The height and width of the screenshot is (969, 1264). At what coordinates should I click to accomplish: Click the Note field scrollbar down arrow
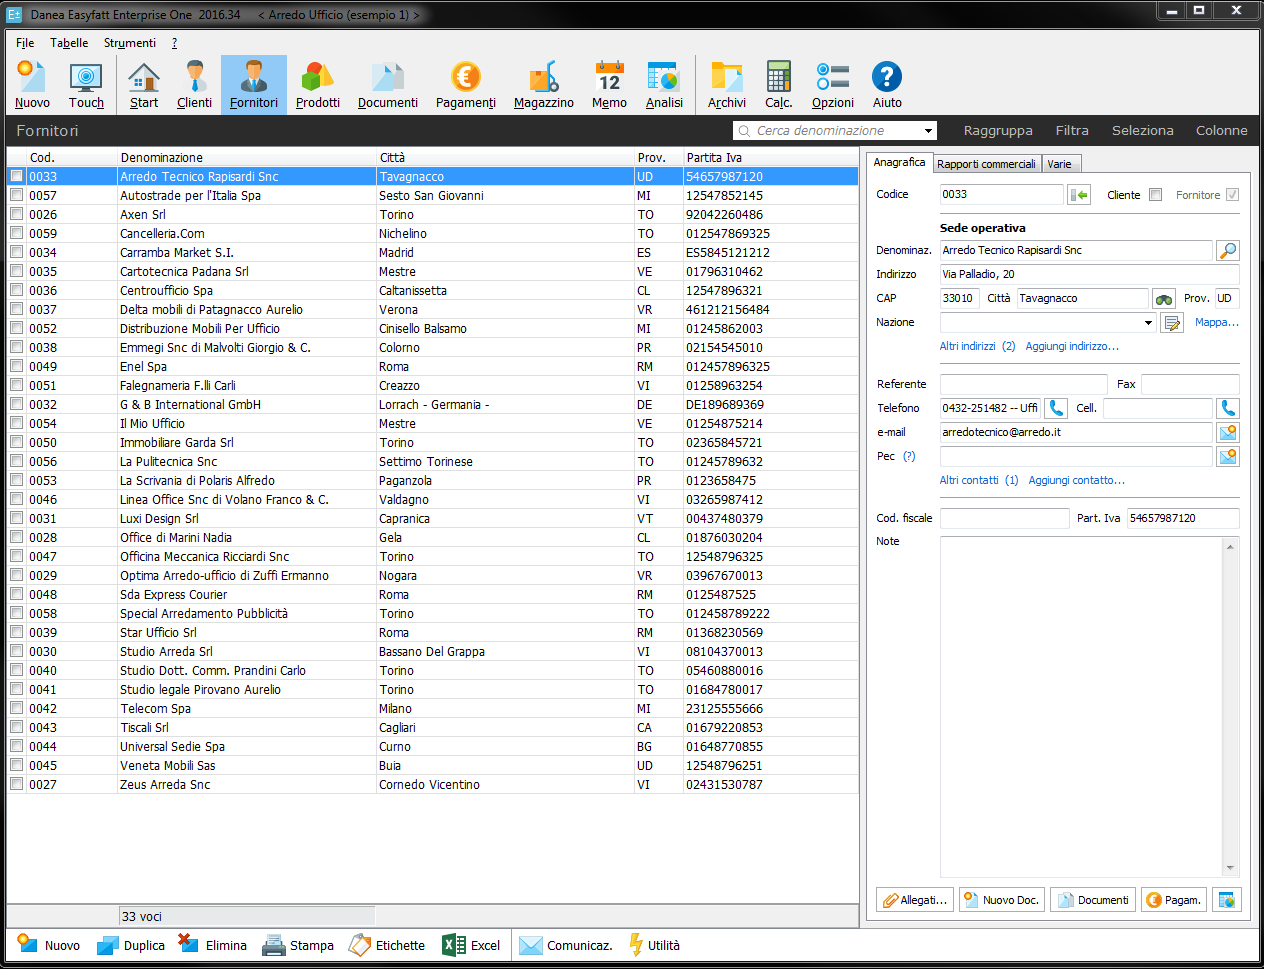pos(1230,868)
